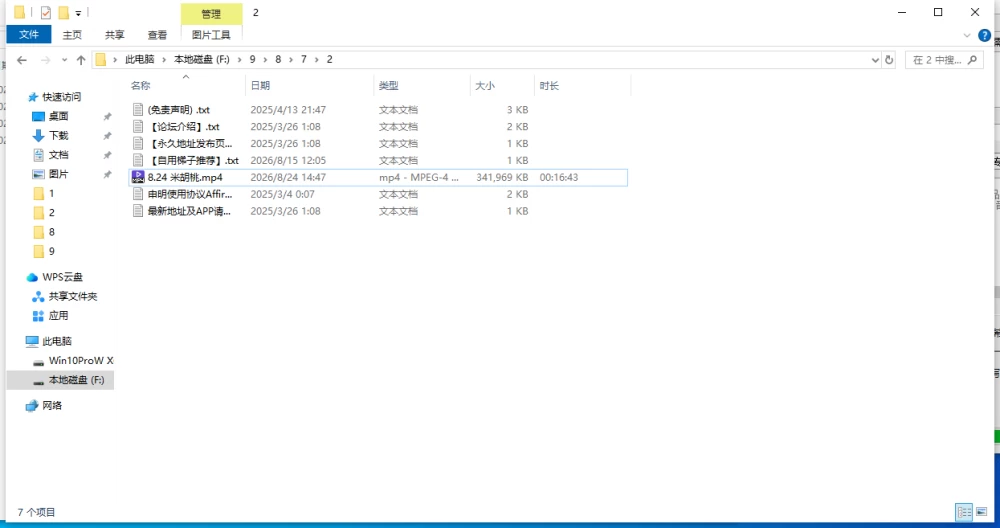Switch to the 查看 ribbon tab
Viewport: 1000px width, 528px height.
[x=158, y=35]
